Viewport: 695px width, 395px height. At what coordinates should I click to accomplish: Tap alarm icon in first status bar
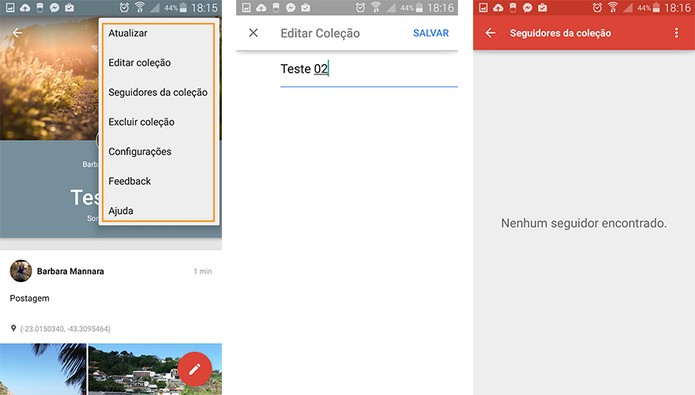pyautogui.click(x=124, y=8)
